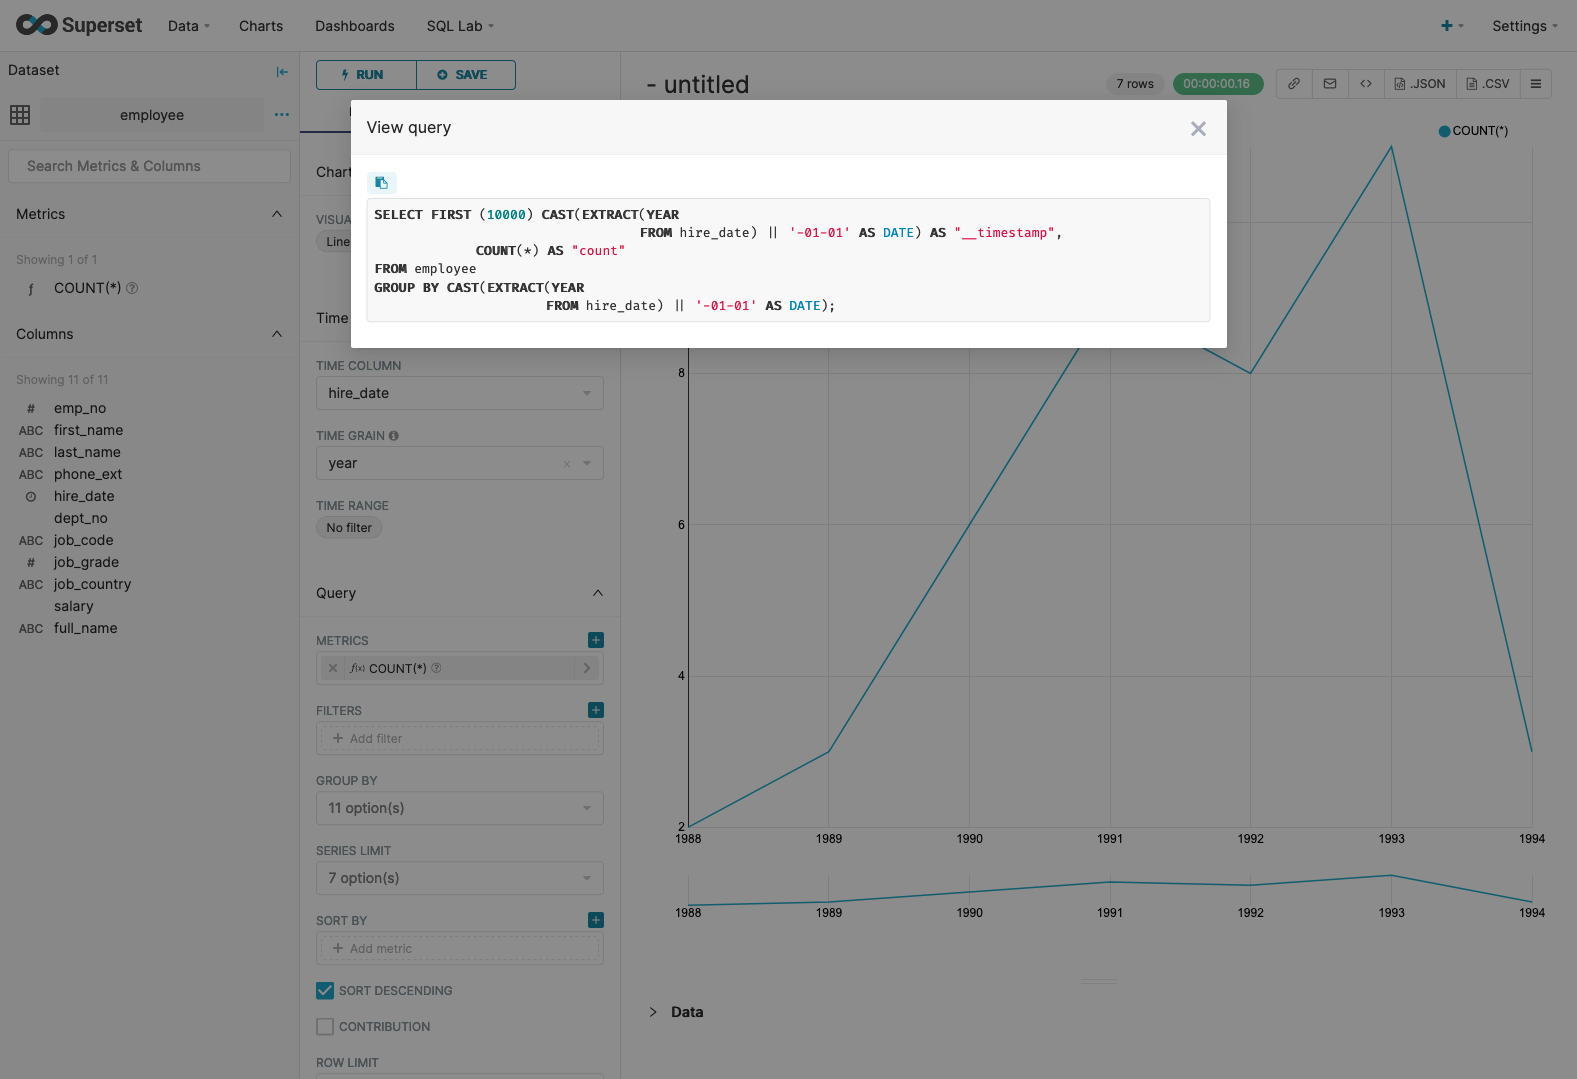Screen dimensions: 1577x1079
Task: Go to Charts page
Action: pyautogui.click(x=261, y=26)
